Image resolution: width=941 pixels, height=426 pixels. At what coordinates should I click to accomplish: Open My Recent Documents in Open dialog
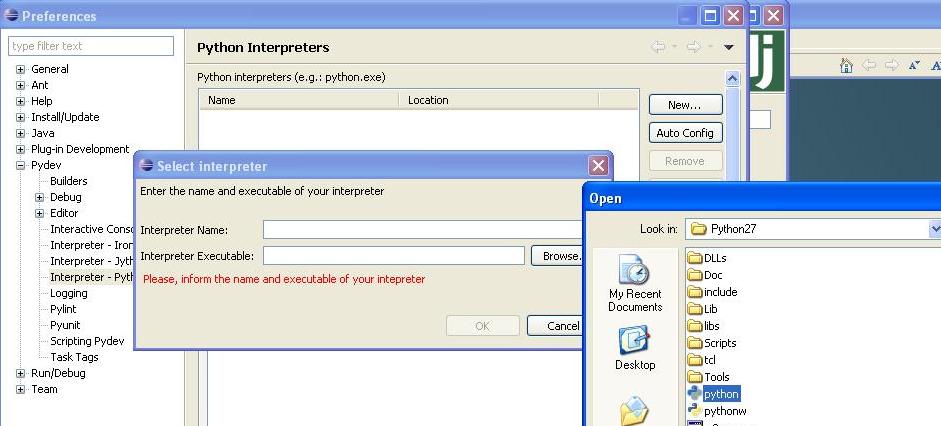(x=635, y=283)
